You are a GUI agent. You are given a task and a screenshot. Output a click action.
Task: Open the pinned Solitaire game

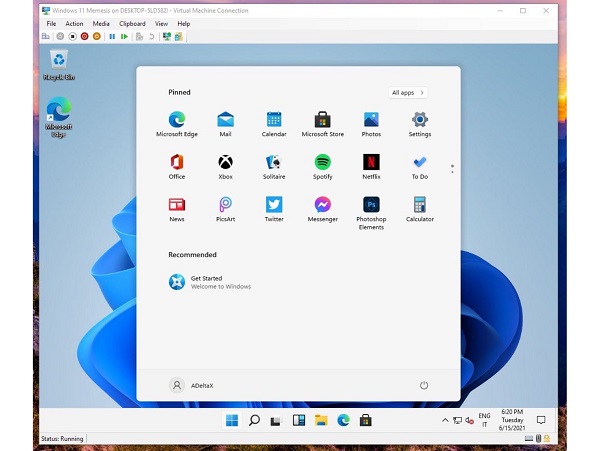tap(274, 166)
